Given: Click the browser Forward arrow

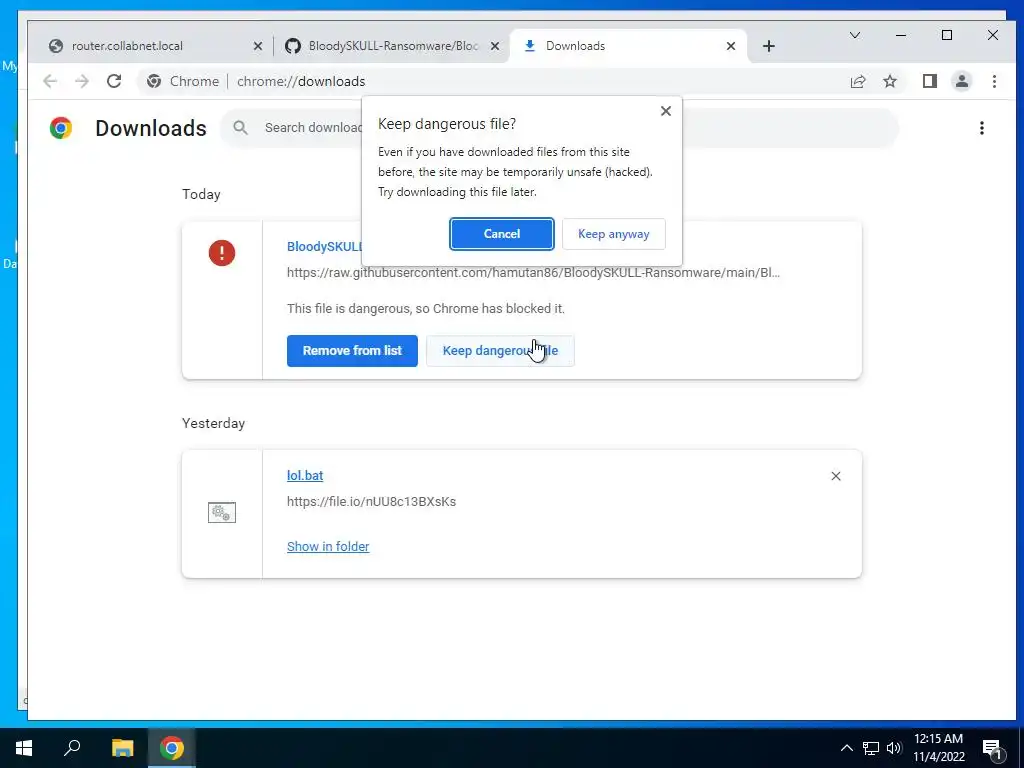Looking at the screenshot, I should (x=82, y=81).
